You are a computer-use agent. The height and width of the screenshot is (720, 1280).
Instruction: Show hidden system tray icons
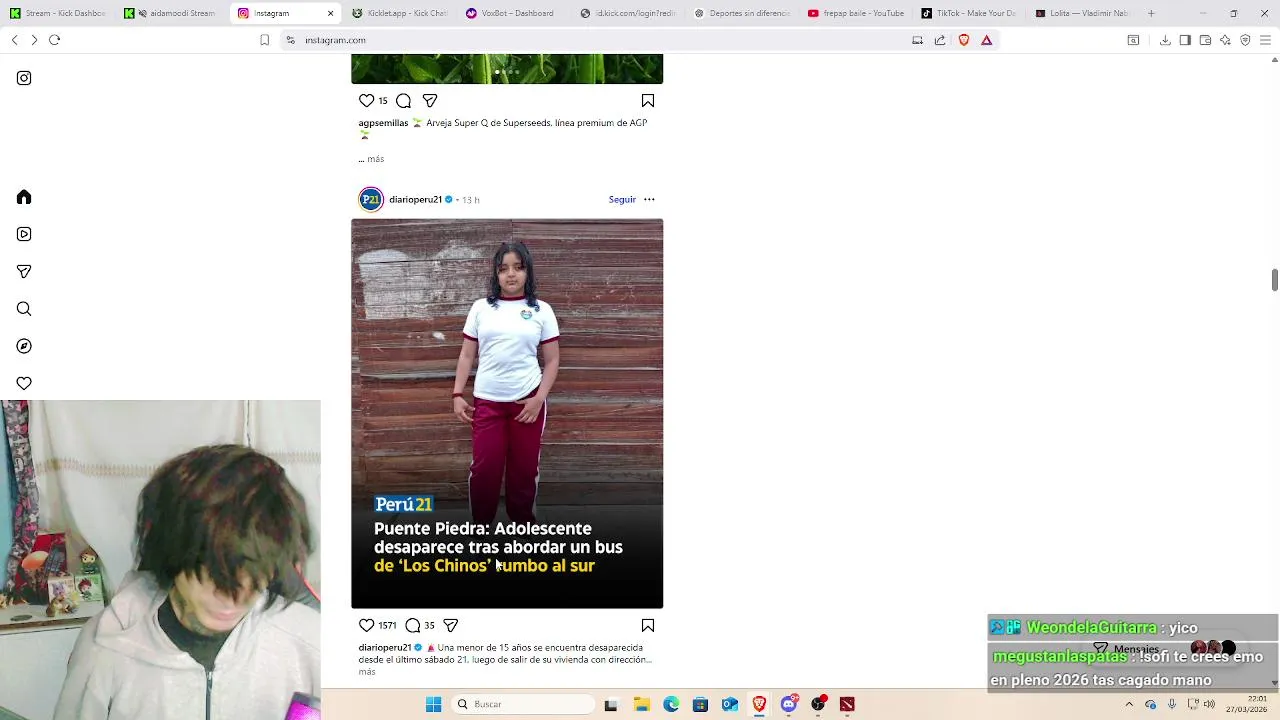(x=1130, y=704)
